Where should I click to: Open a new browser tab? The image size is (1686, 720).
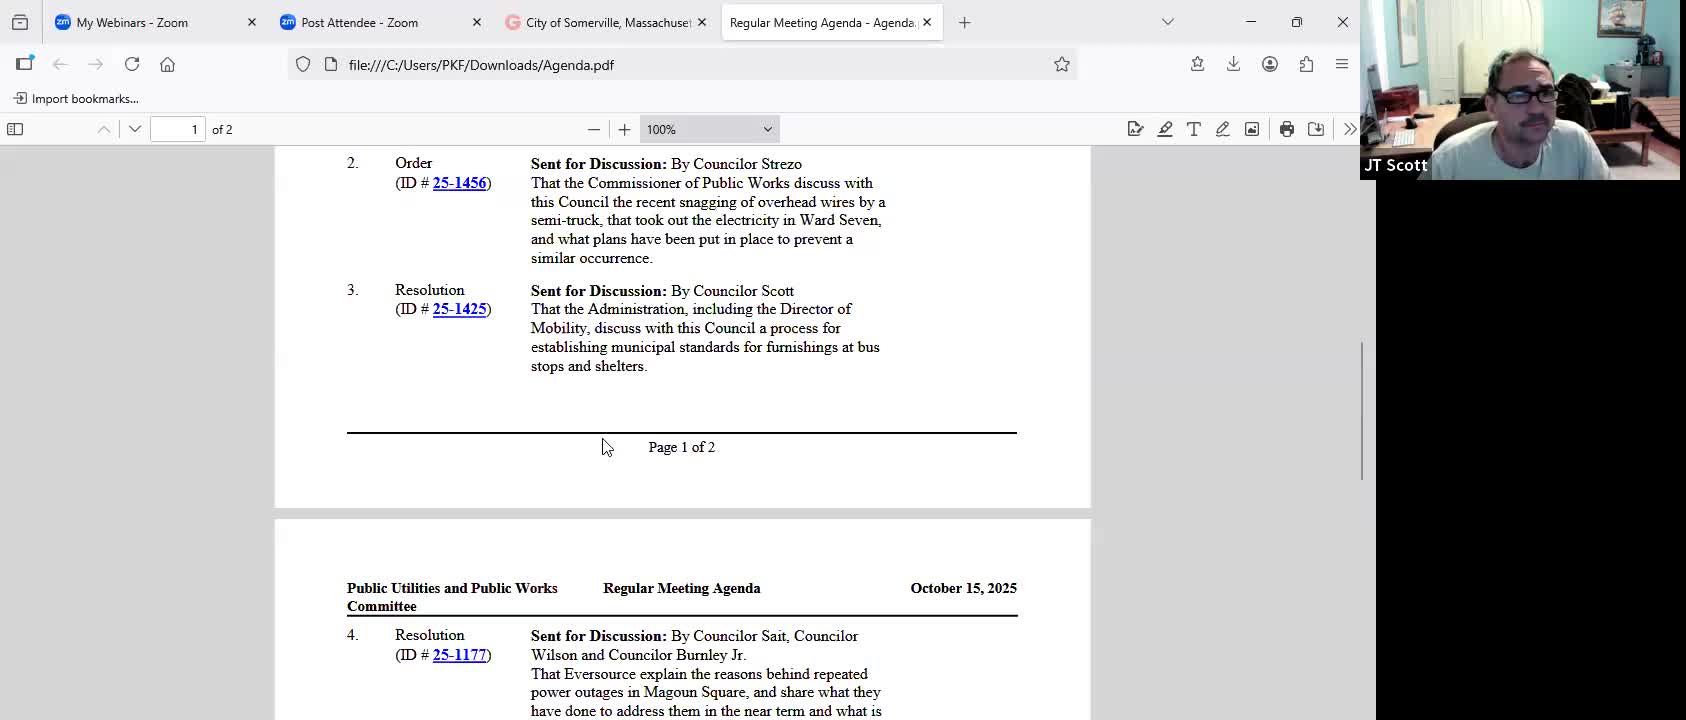[965, 22]
